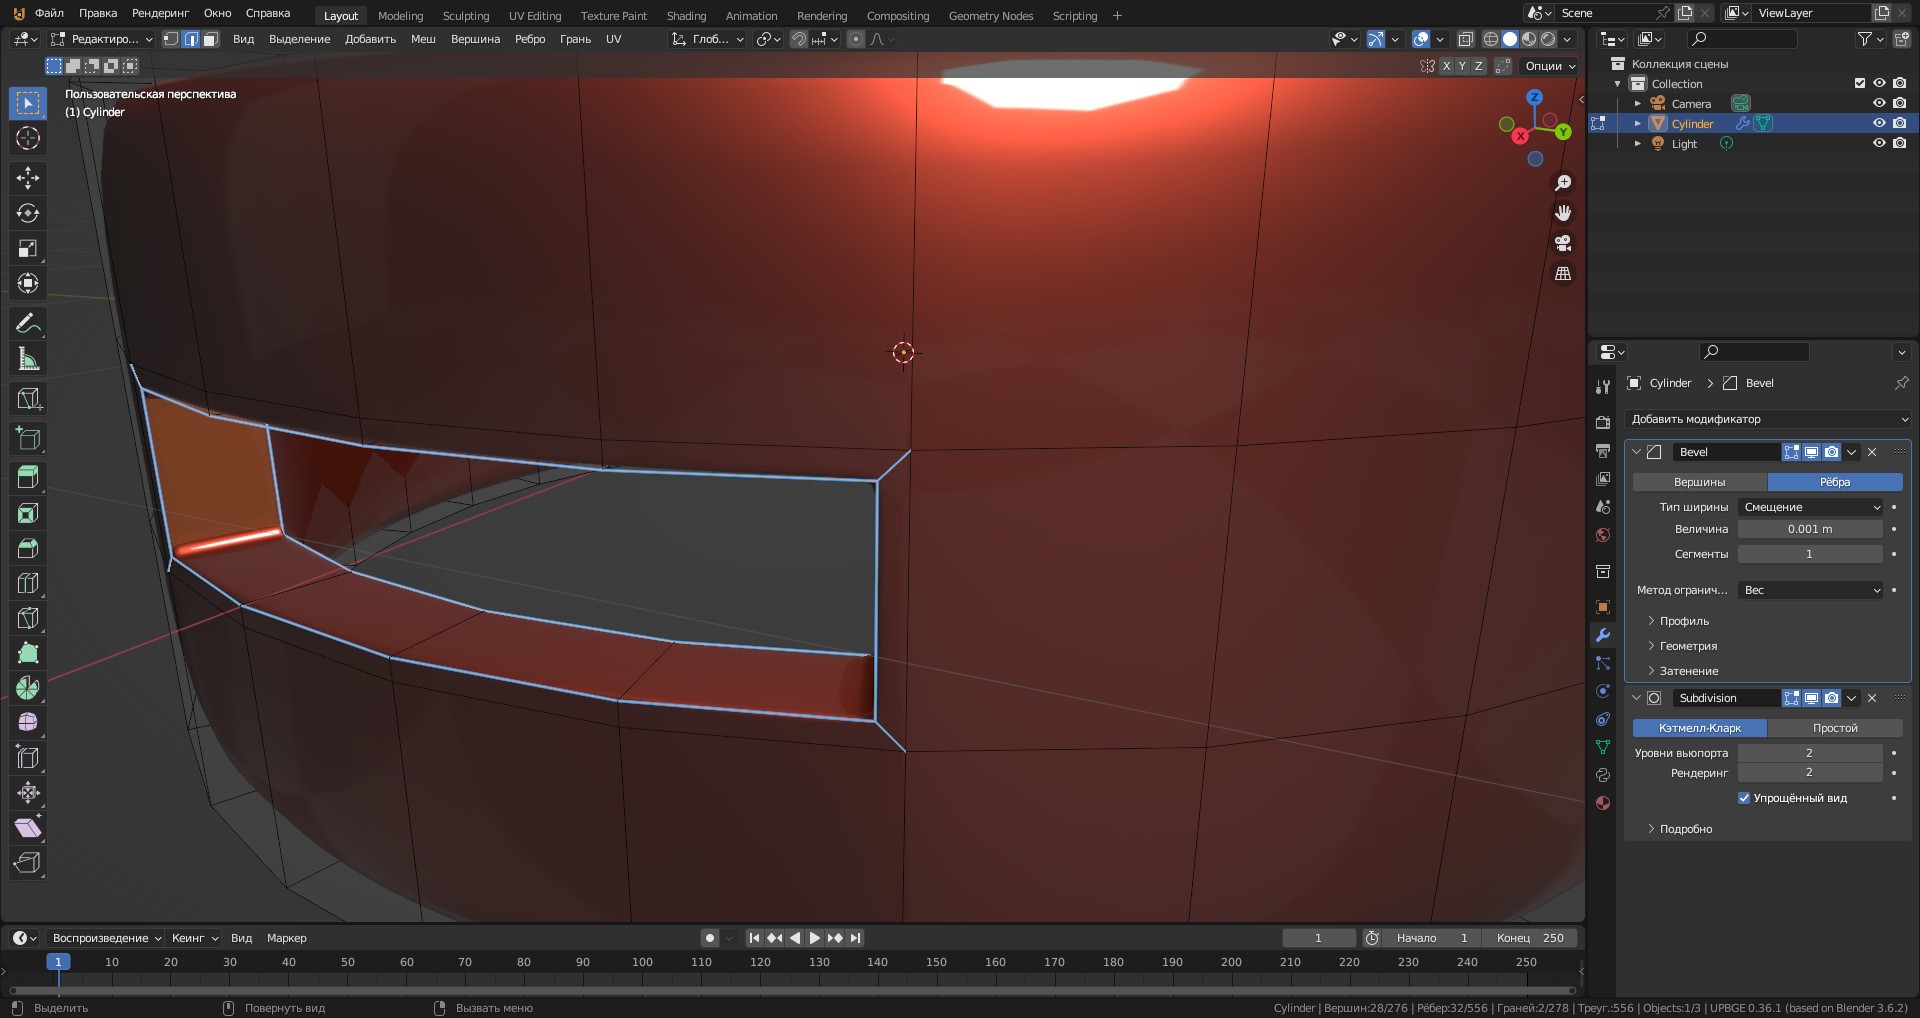The image size is (1920, 1018).
Task: Switch to the Sculpting workspace tab
Action: 465,16
